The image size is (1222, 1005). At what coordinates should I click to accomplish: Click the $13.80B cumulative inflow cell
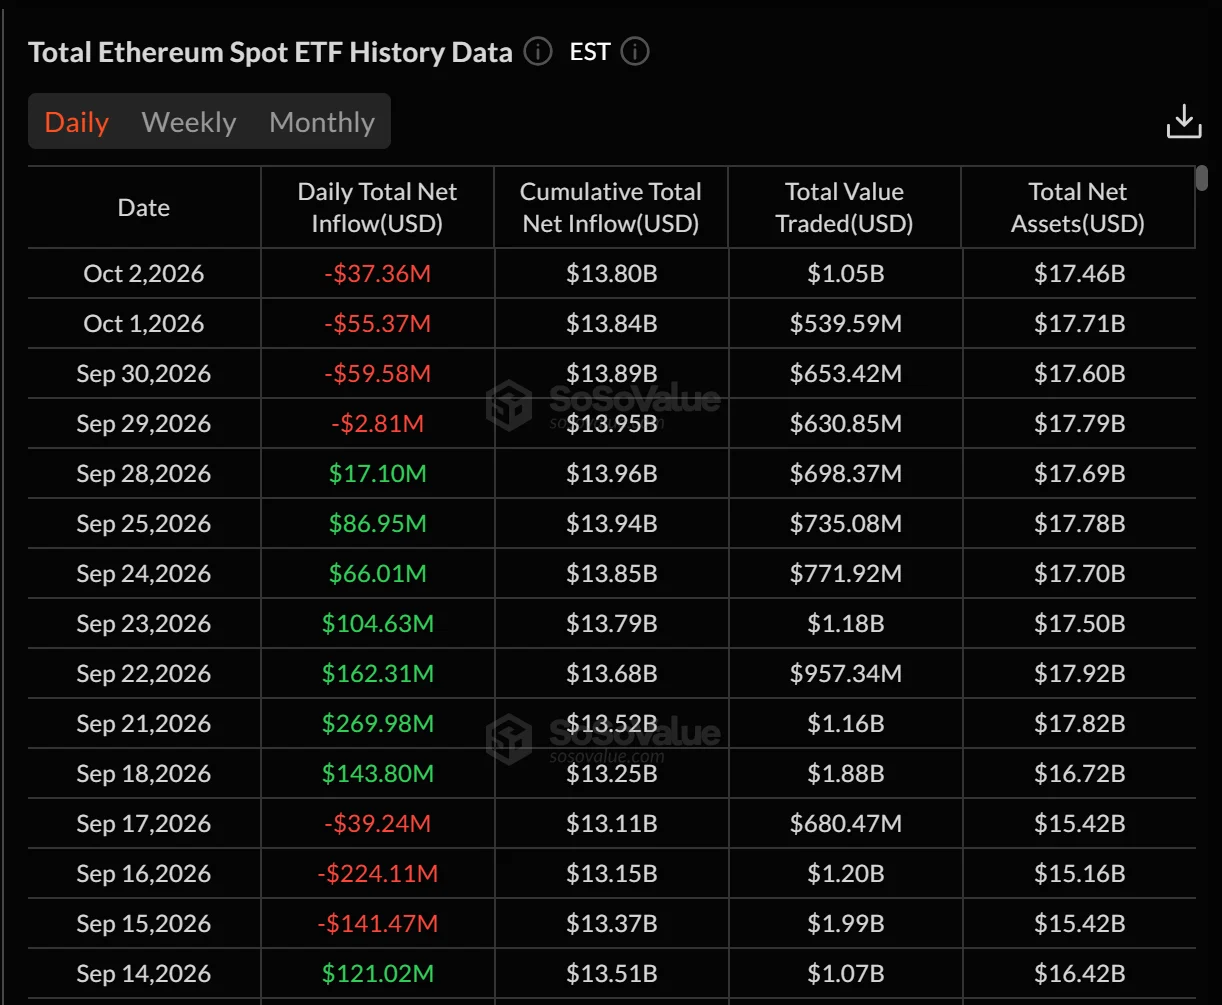click(x=611, y=273)
